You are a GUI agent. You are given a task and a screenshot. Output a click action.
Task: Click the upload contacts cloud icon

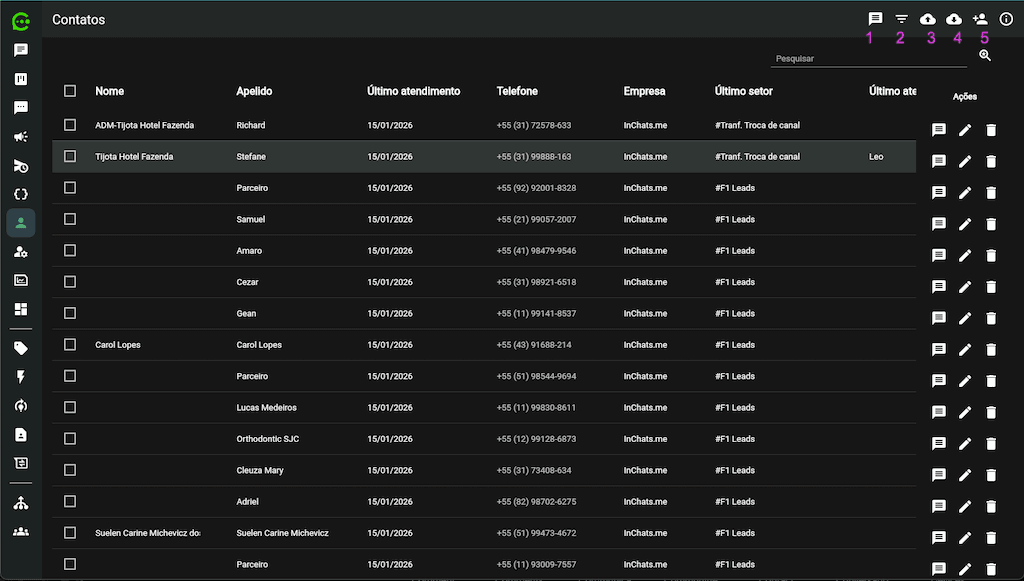coord(927,19)
